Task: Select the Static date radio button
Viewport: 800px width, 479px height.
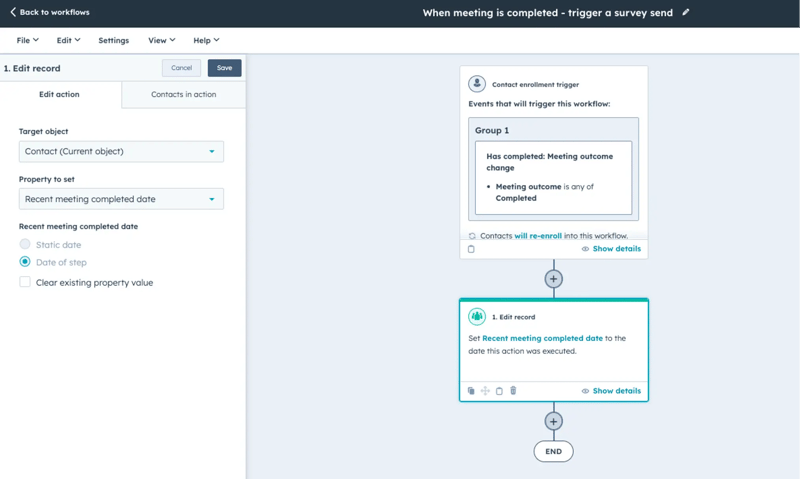Action: click(x=24, y=244)
